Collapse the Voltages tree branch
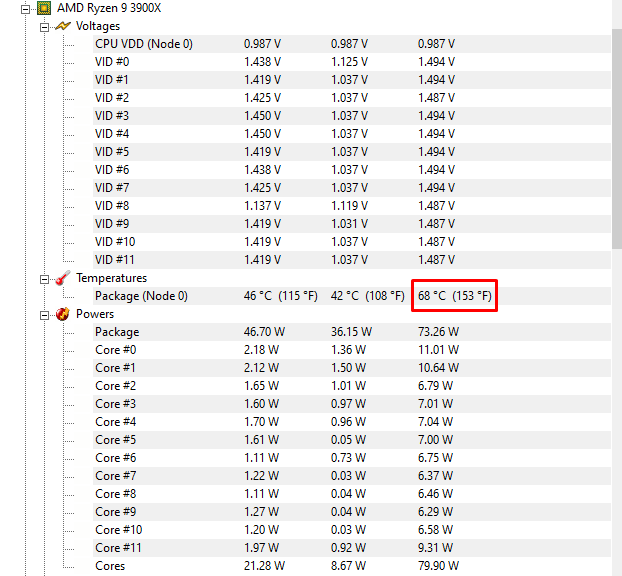This screenshot has height=576, width=622. 44,27
